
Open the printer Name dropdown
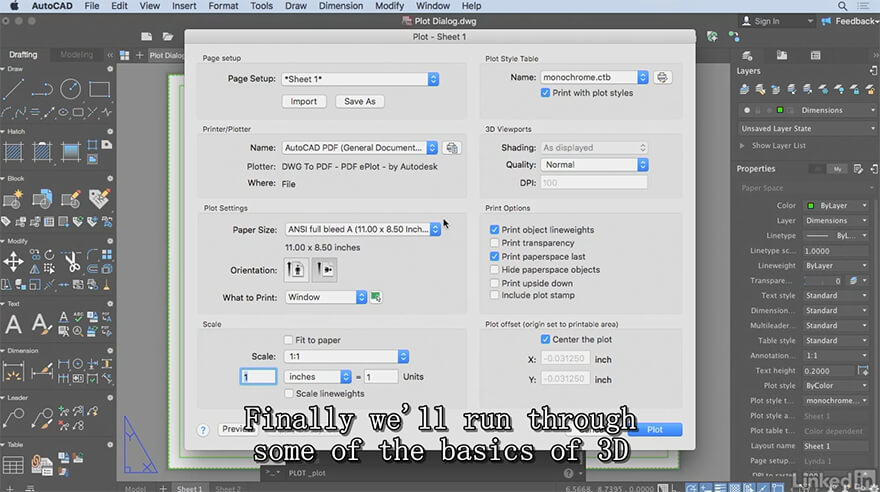click(360, 148)
